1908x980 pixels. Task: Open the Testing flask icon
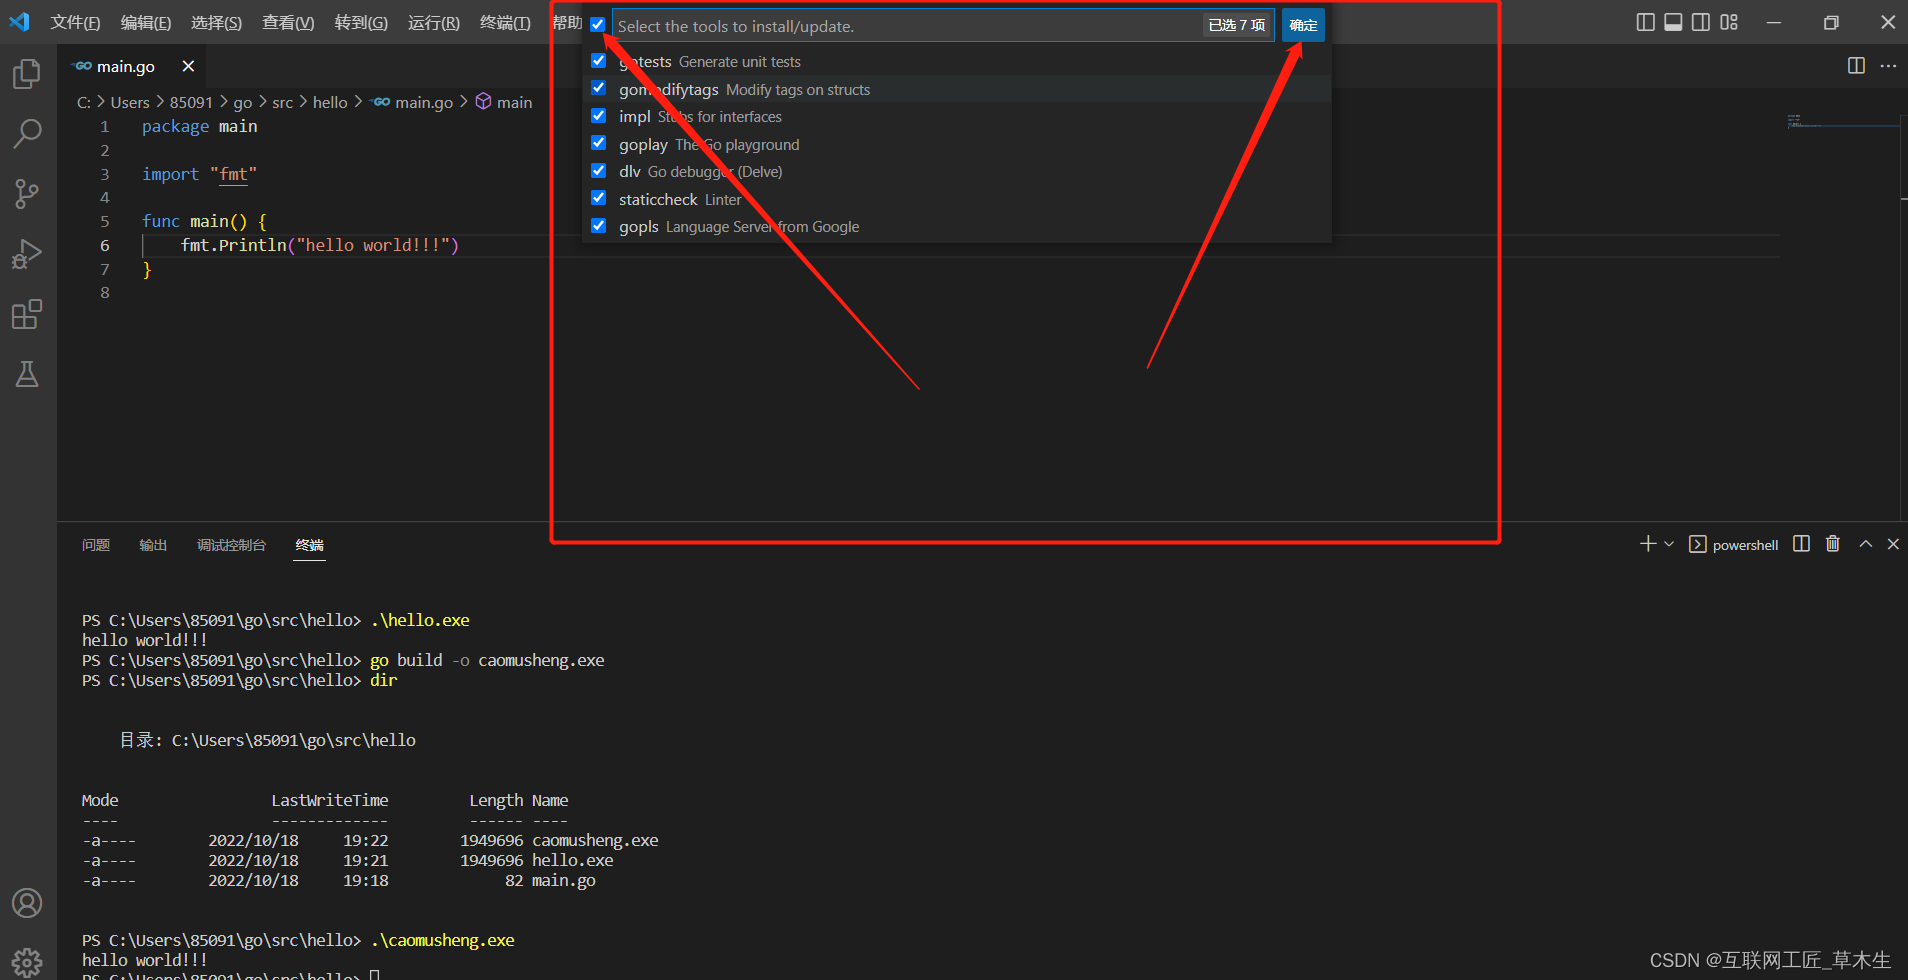27,374
